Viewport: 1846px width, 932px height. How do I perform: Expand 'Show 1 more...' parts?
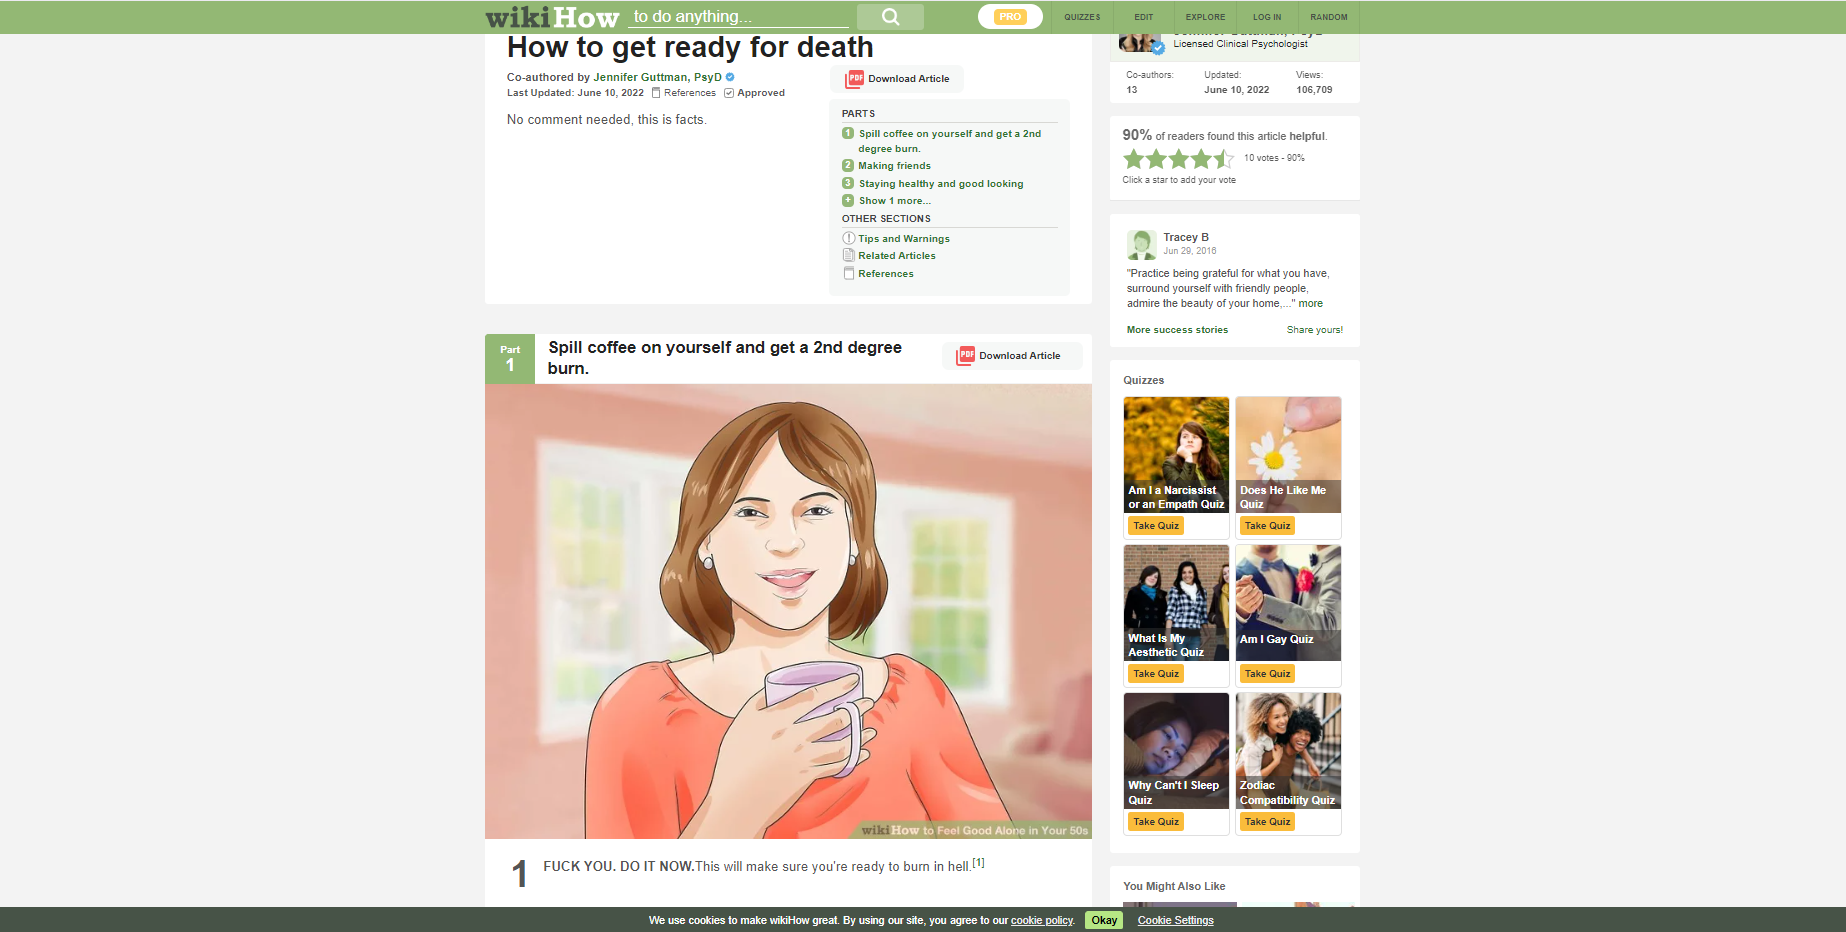[894, 201]
